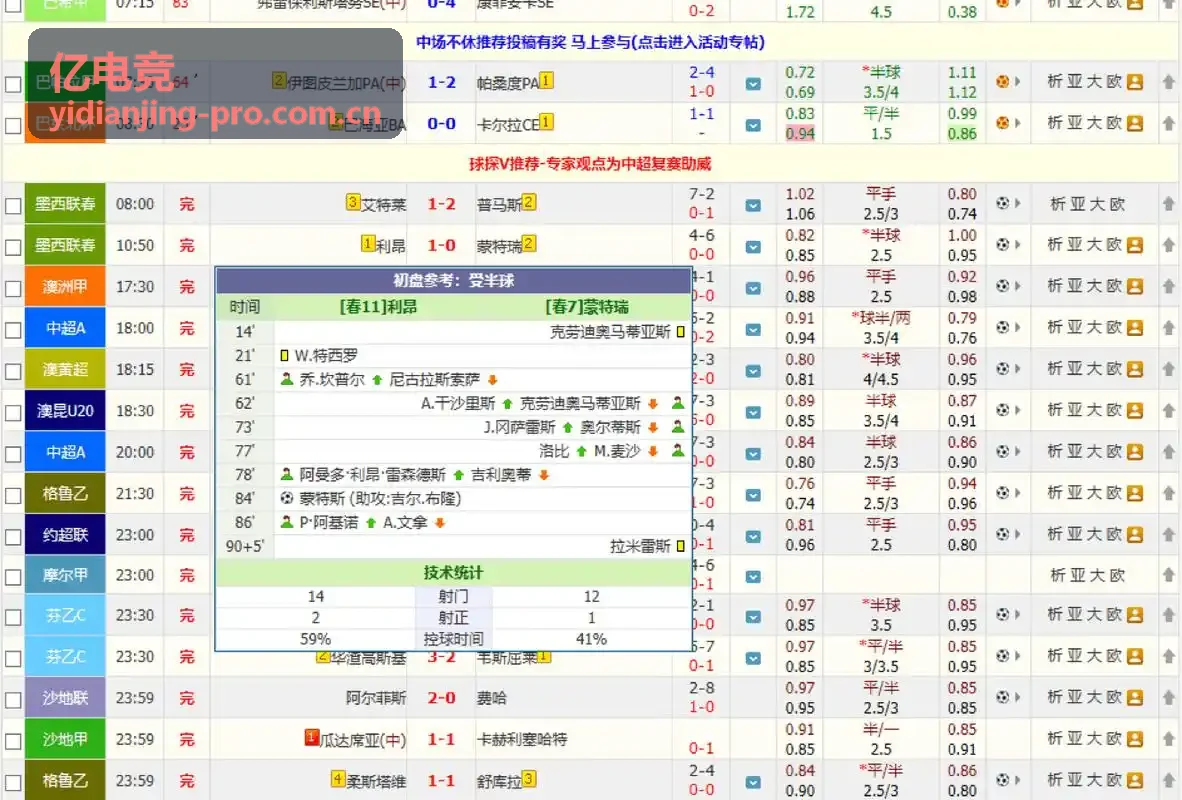This screenshot has width=1182, height=800.
Task: Open 球探V推荐 expert opinion link
Action: pos(590,164)
